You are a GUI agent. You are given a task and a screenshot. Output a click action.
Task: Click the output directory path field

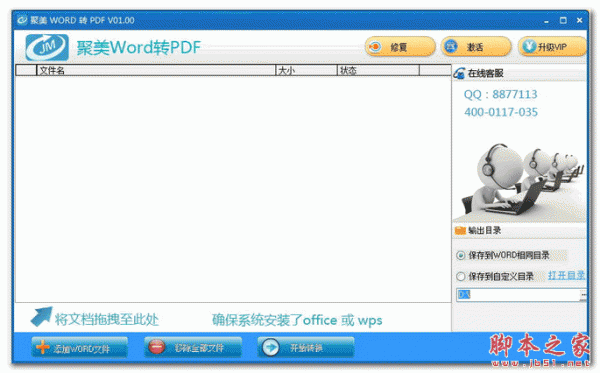[518, 295]
